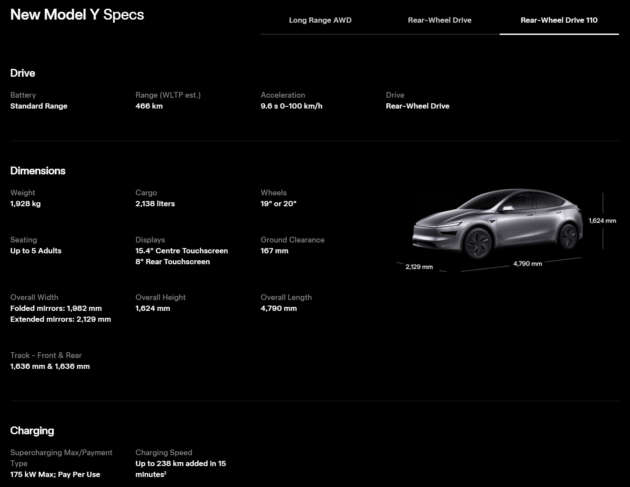
Task: Click Folded mirrors: 1,982 mm text
Action: tap(56, 308)
